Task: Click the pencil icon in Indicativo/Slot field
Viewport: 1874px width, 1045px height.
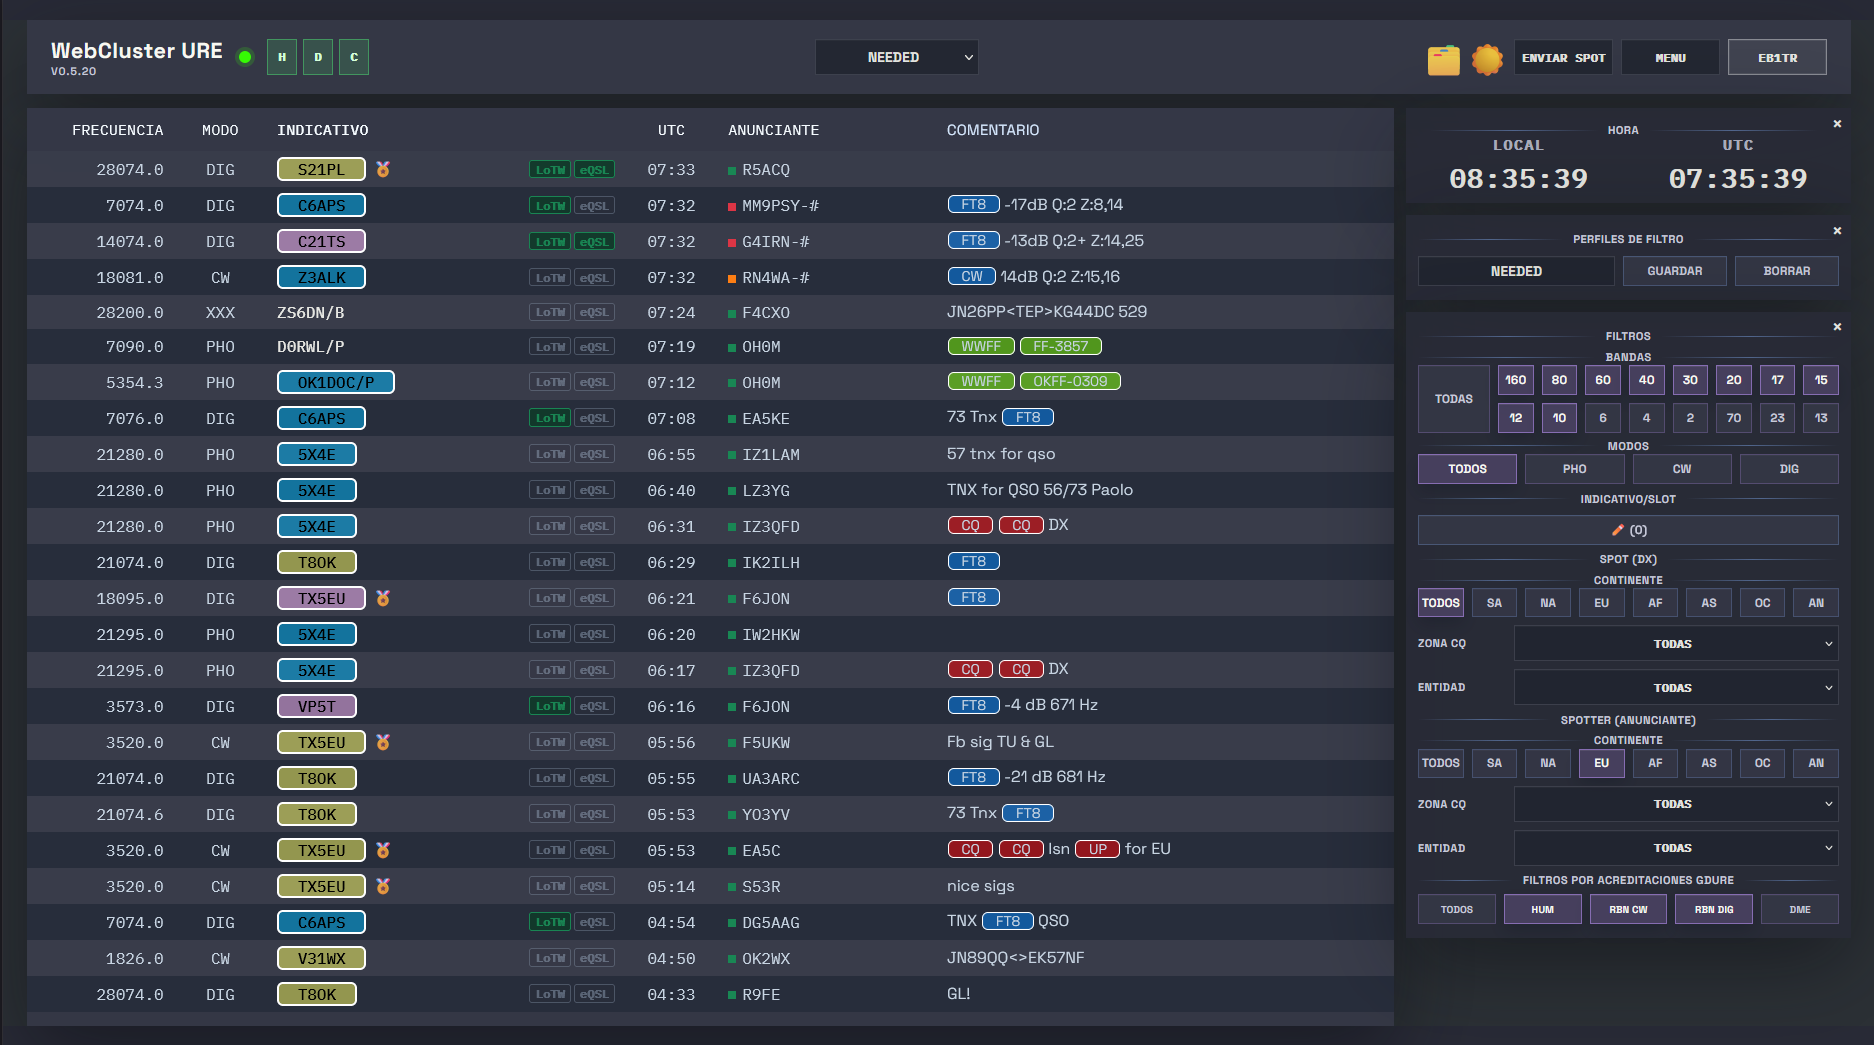Action: (1617, 530)
